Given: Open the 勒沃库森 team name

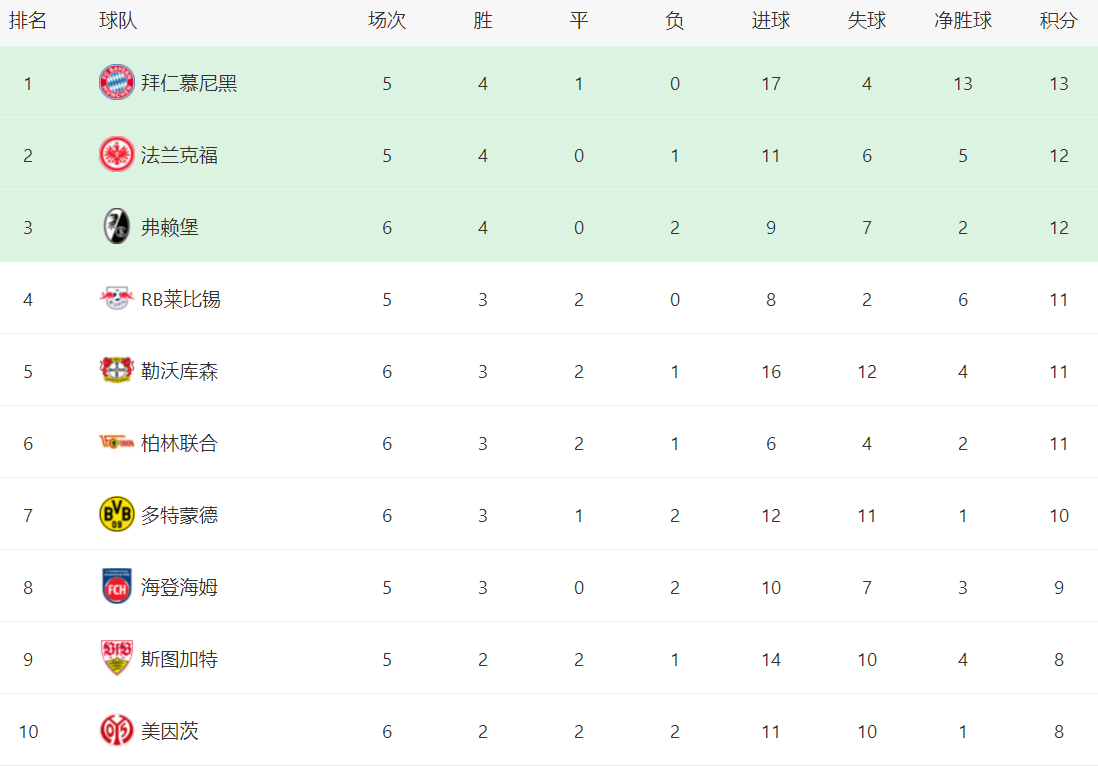Looking at the screenshot, I should coord(179,371).
